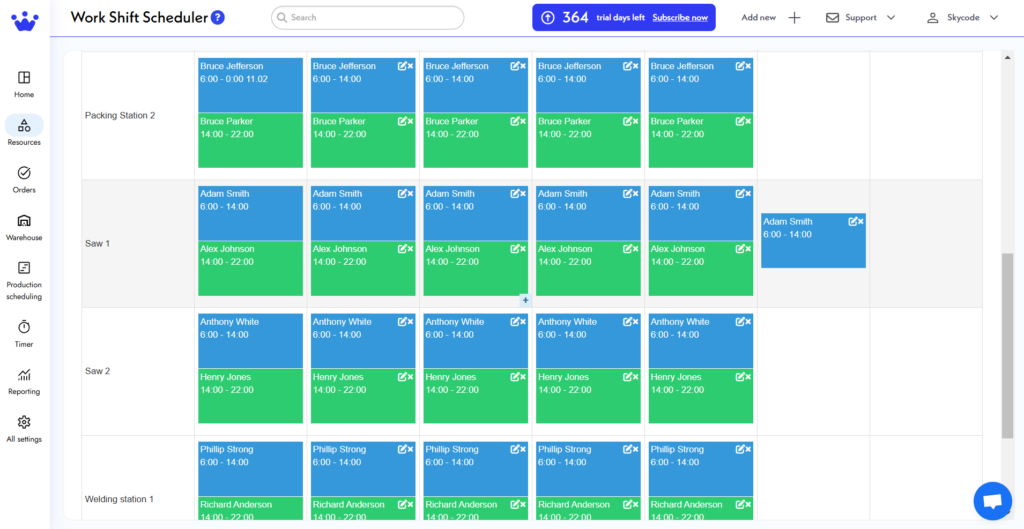Image resolution: width=1024 pixels, height=529 pixels.
Task: Click the user profile icon beside Skycode
Action: pyautogui.click(x=933, y=18)
